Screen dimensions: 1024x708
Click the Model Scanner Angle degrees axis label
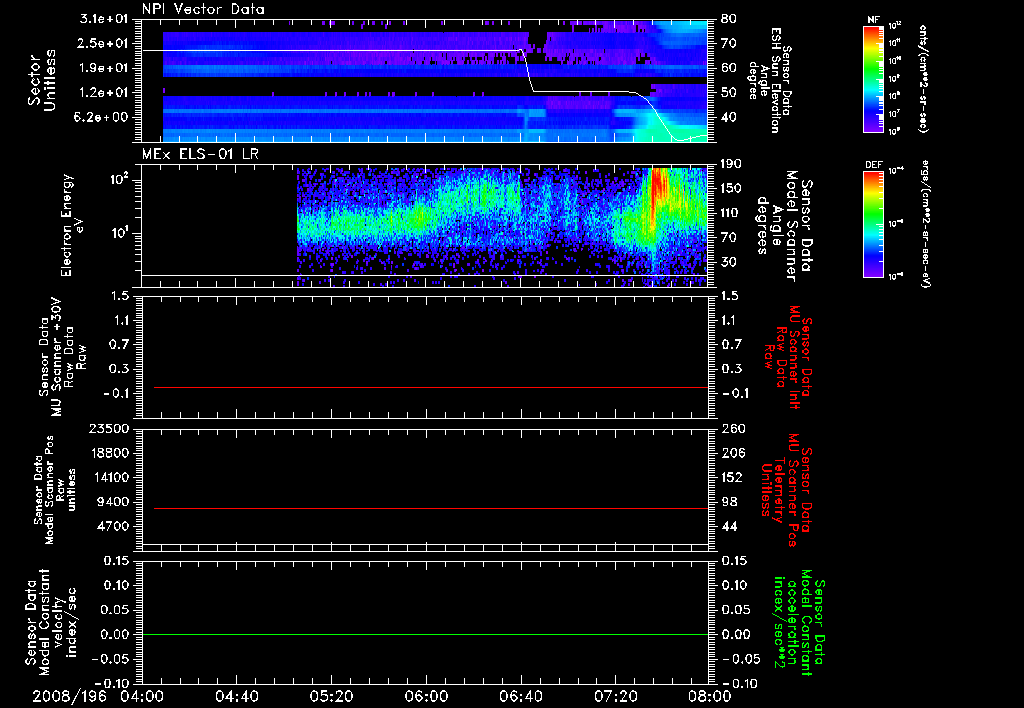pyautogui.click(x=784, y=226)
